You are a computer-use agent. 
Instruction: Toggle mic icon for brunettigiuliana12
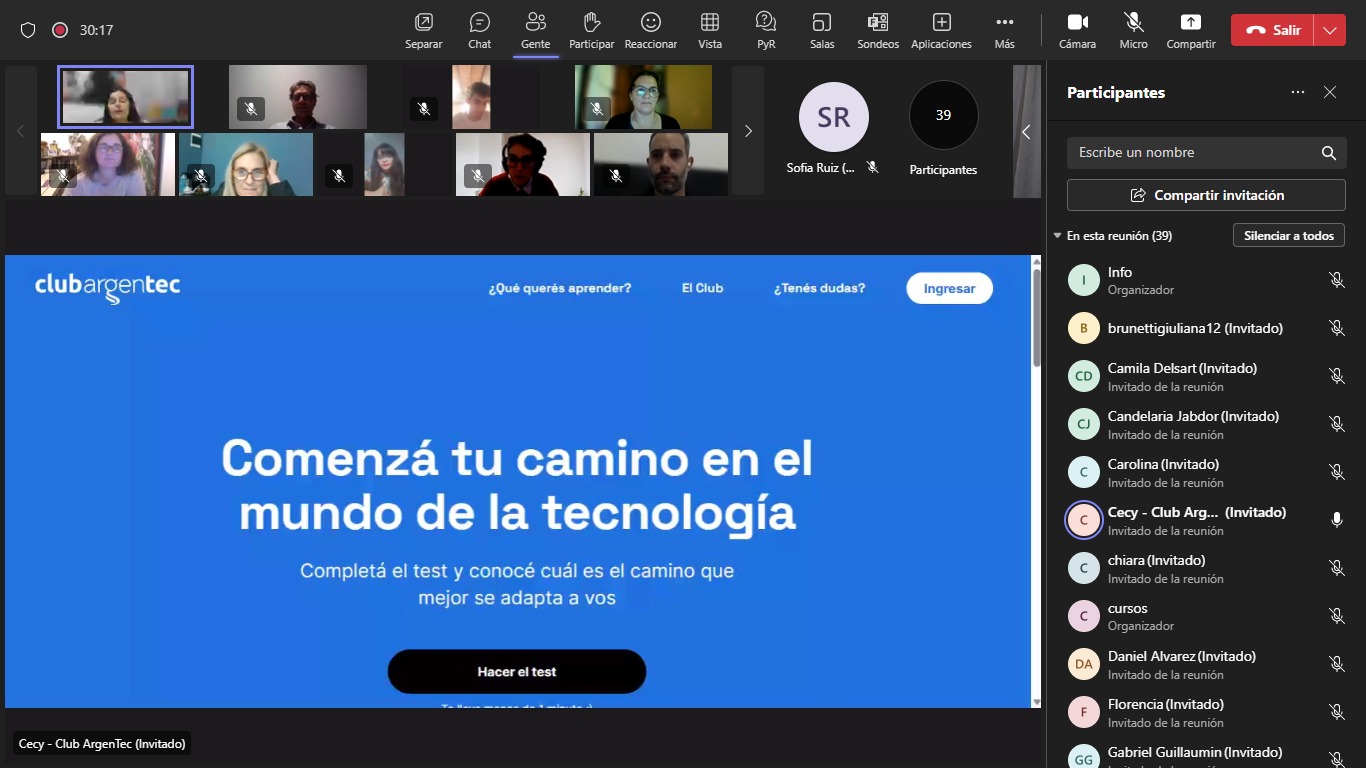pyautogui.click(x=1336, y=328)
